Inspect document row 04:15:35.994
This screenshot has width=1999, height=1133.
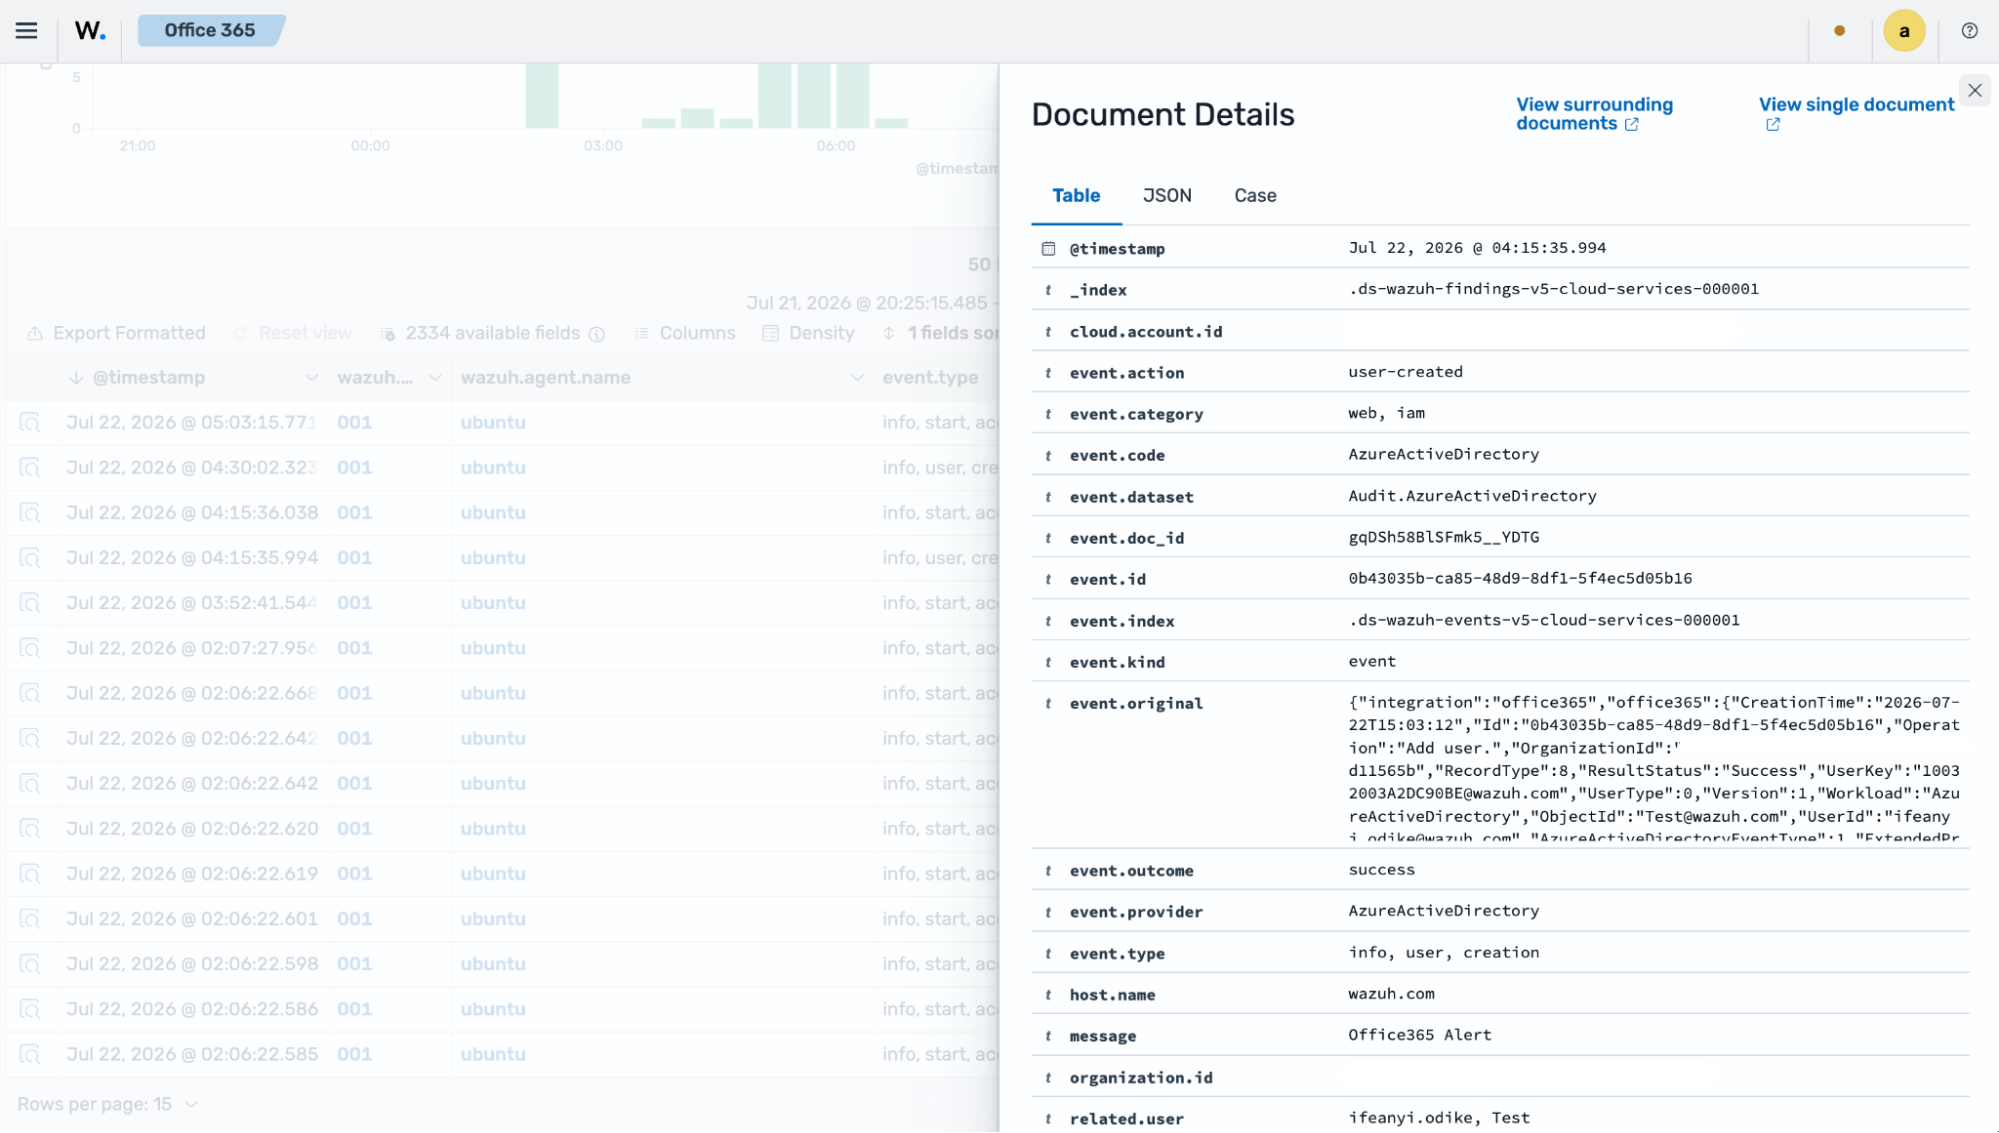[30, 558]
